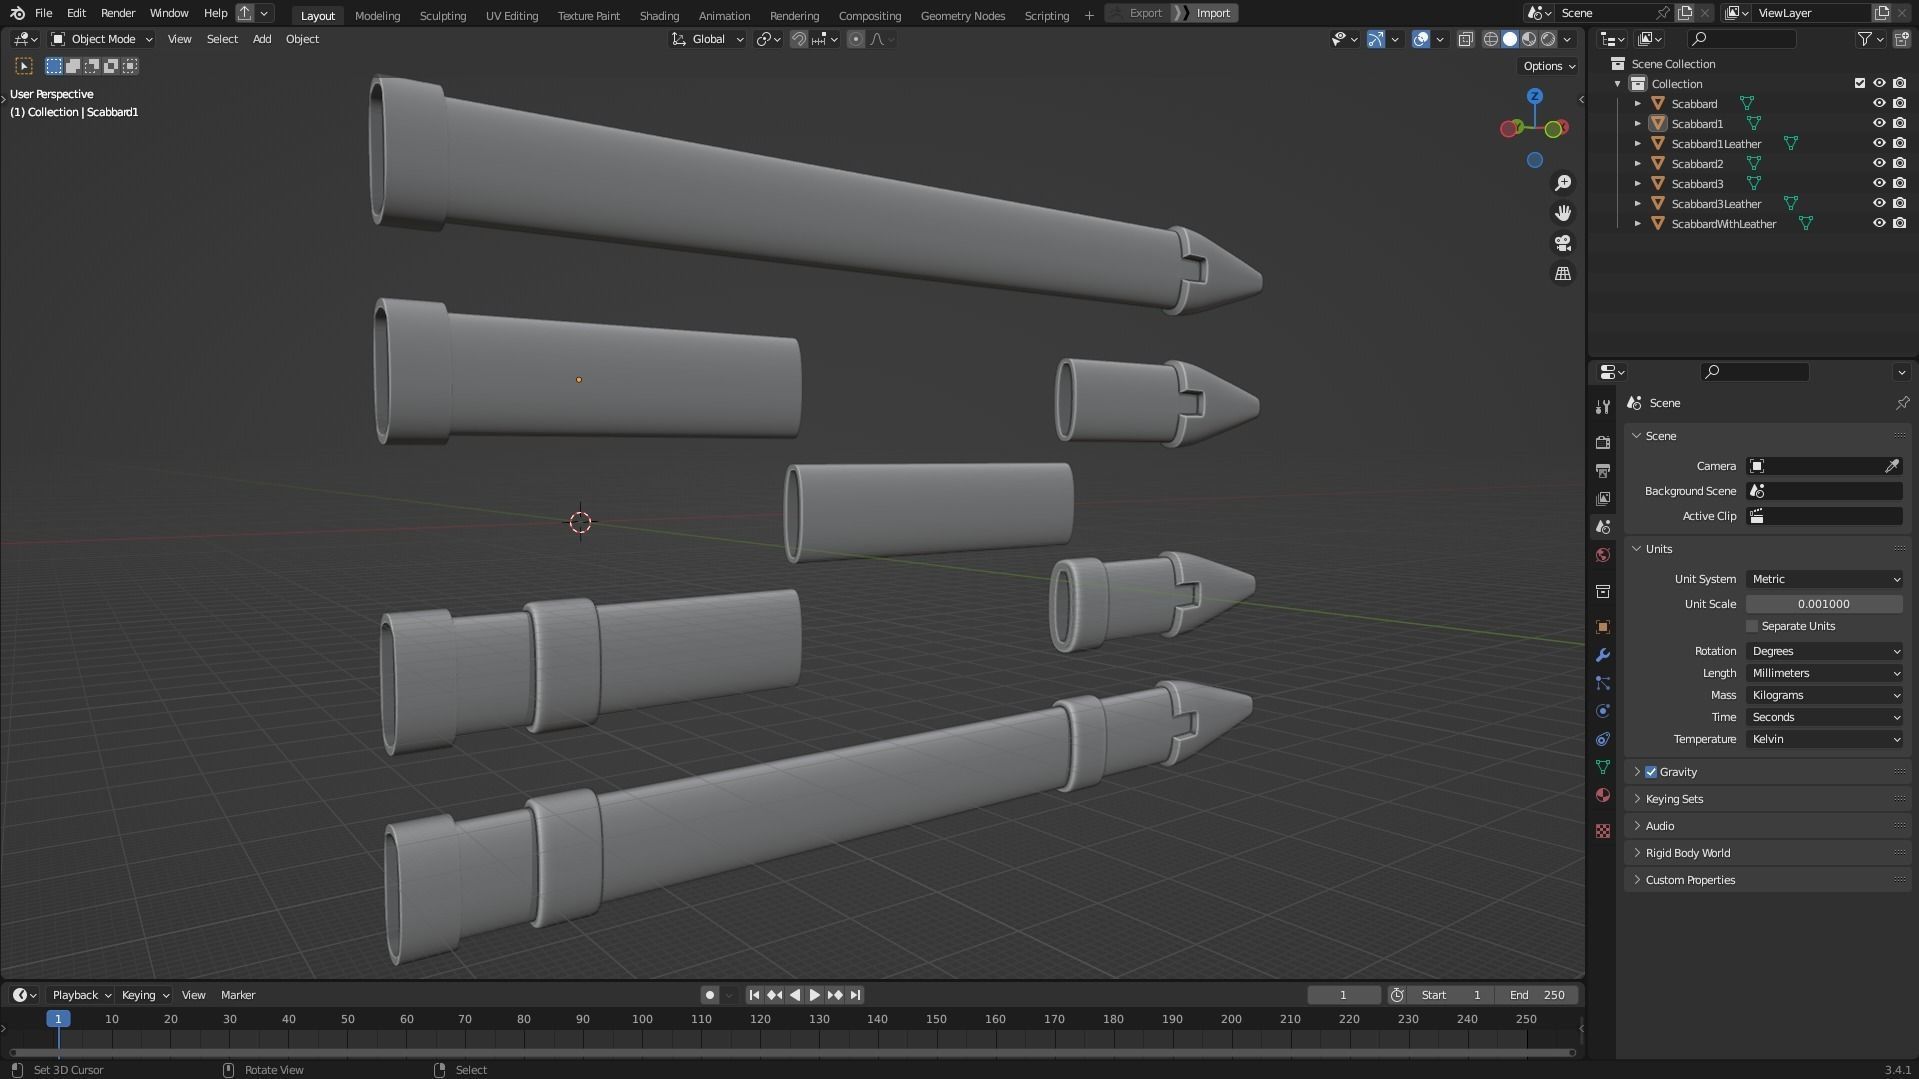Hide Scabbard1Leather in viewport
This screenshot has width=1919, height=1079.
1879,144
